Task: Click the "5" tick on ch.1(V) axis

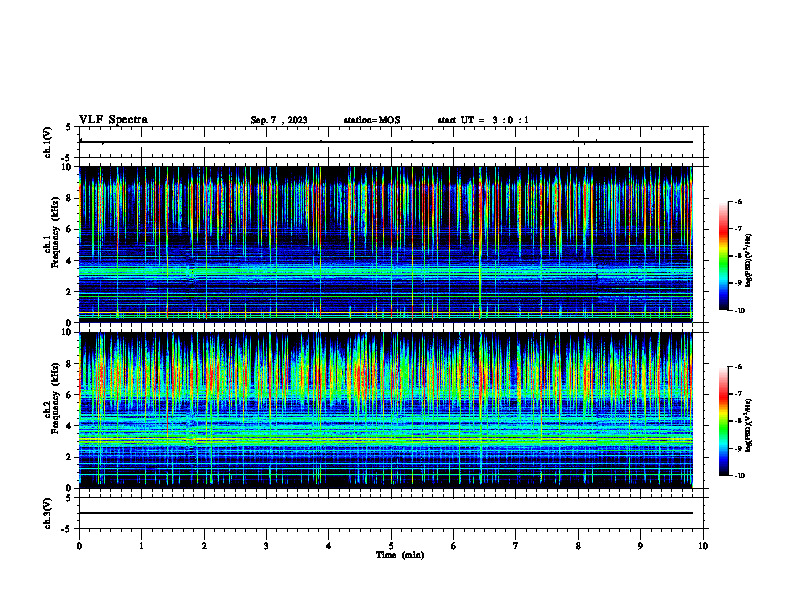Action: click(68, 127)
